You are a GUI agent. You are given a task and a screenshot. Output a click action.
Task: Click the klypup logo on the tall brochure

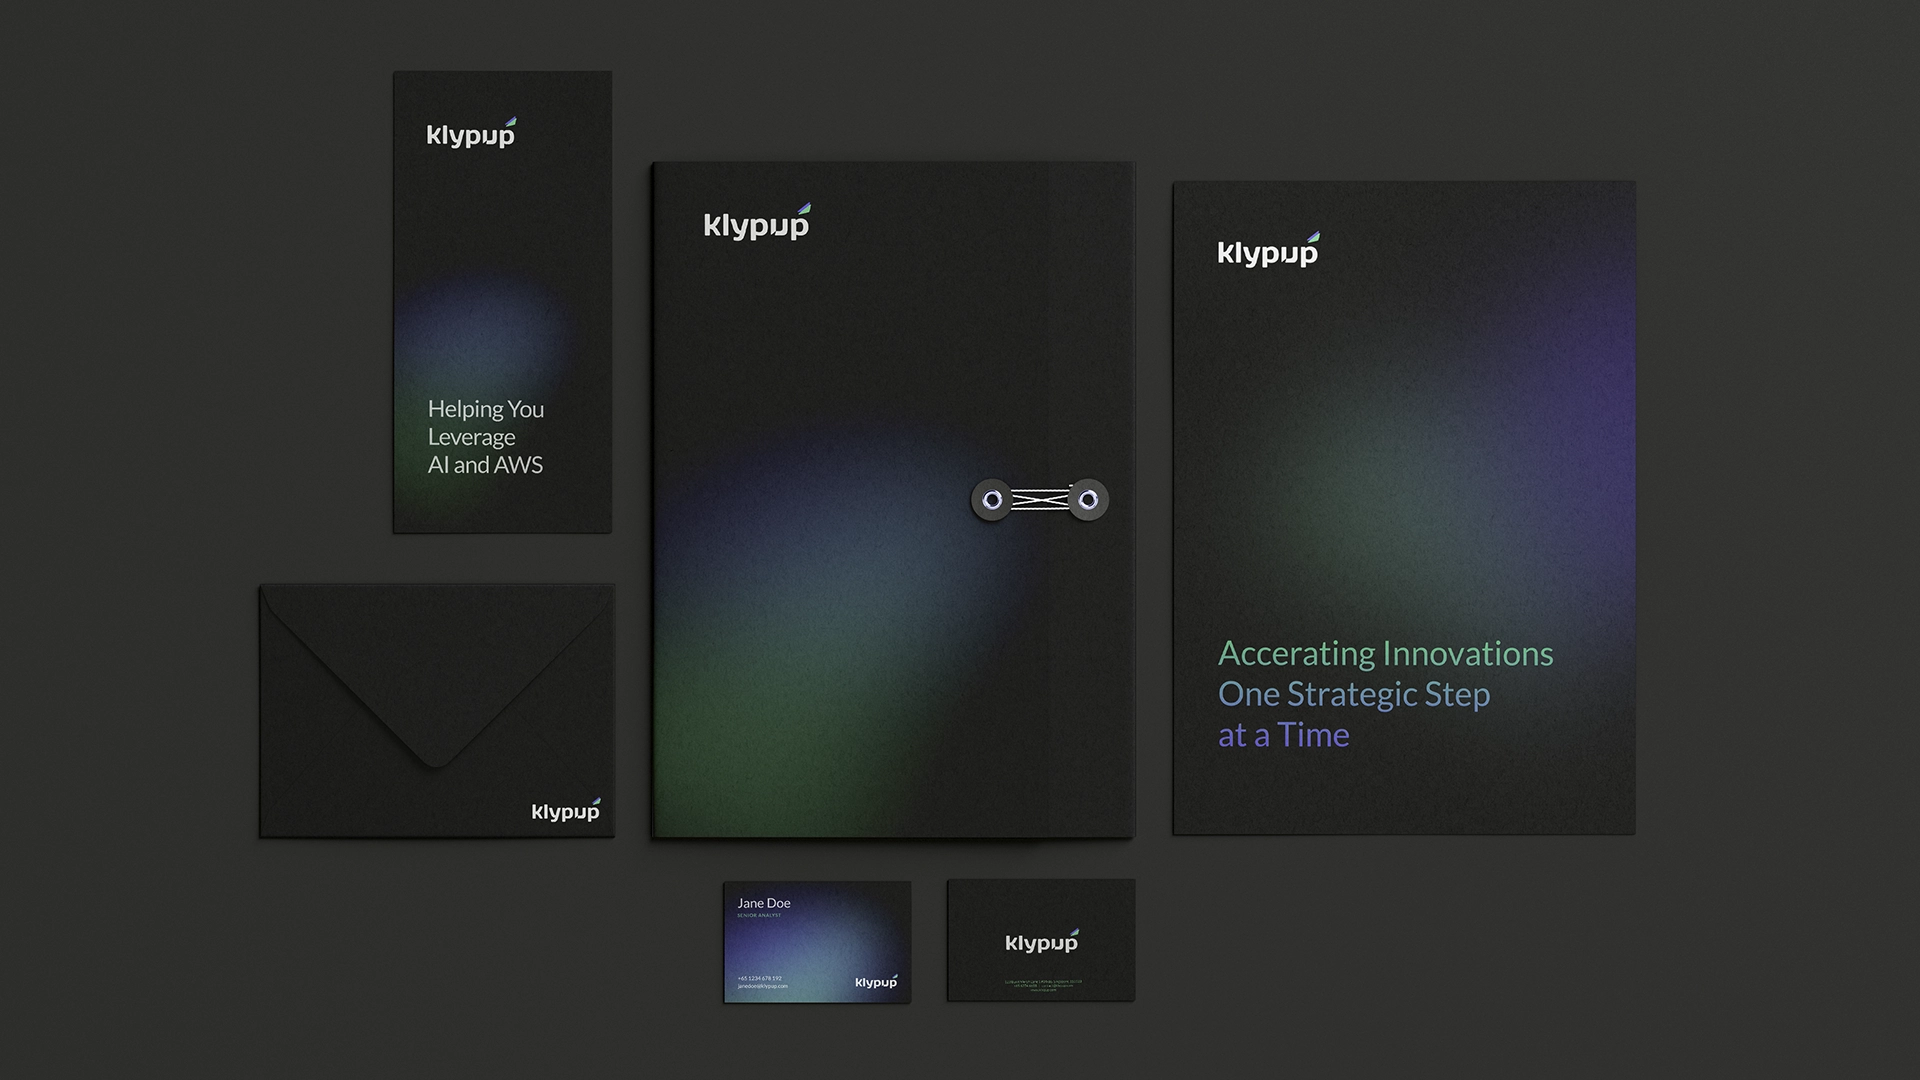471,134
